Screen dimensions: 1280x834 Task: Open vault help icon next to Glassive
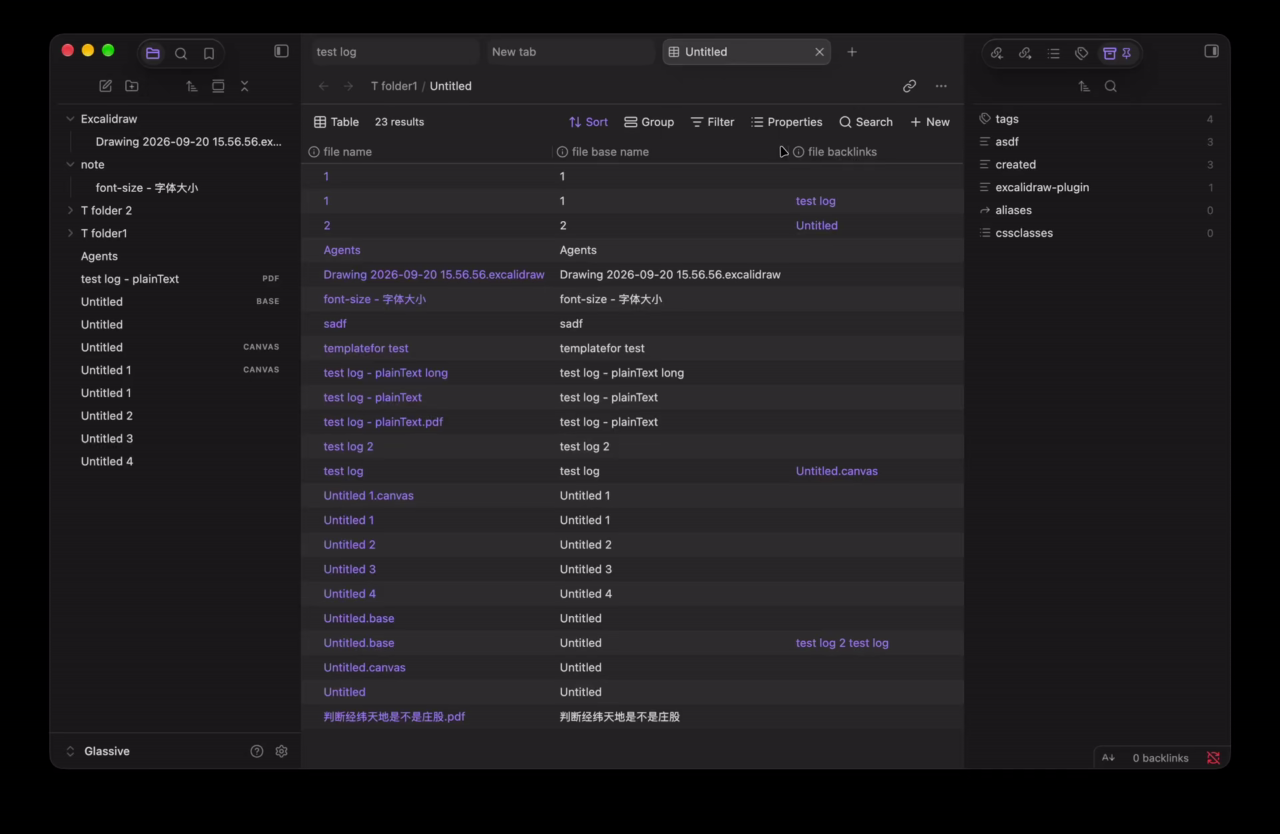(x=257, y=751)
